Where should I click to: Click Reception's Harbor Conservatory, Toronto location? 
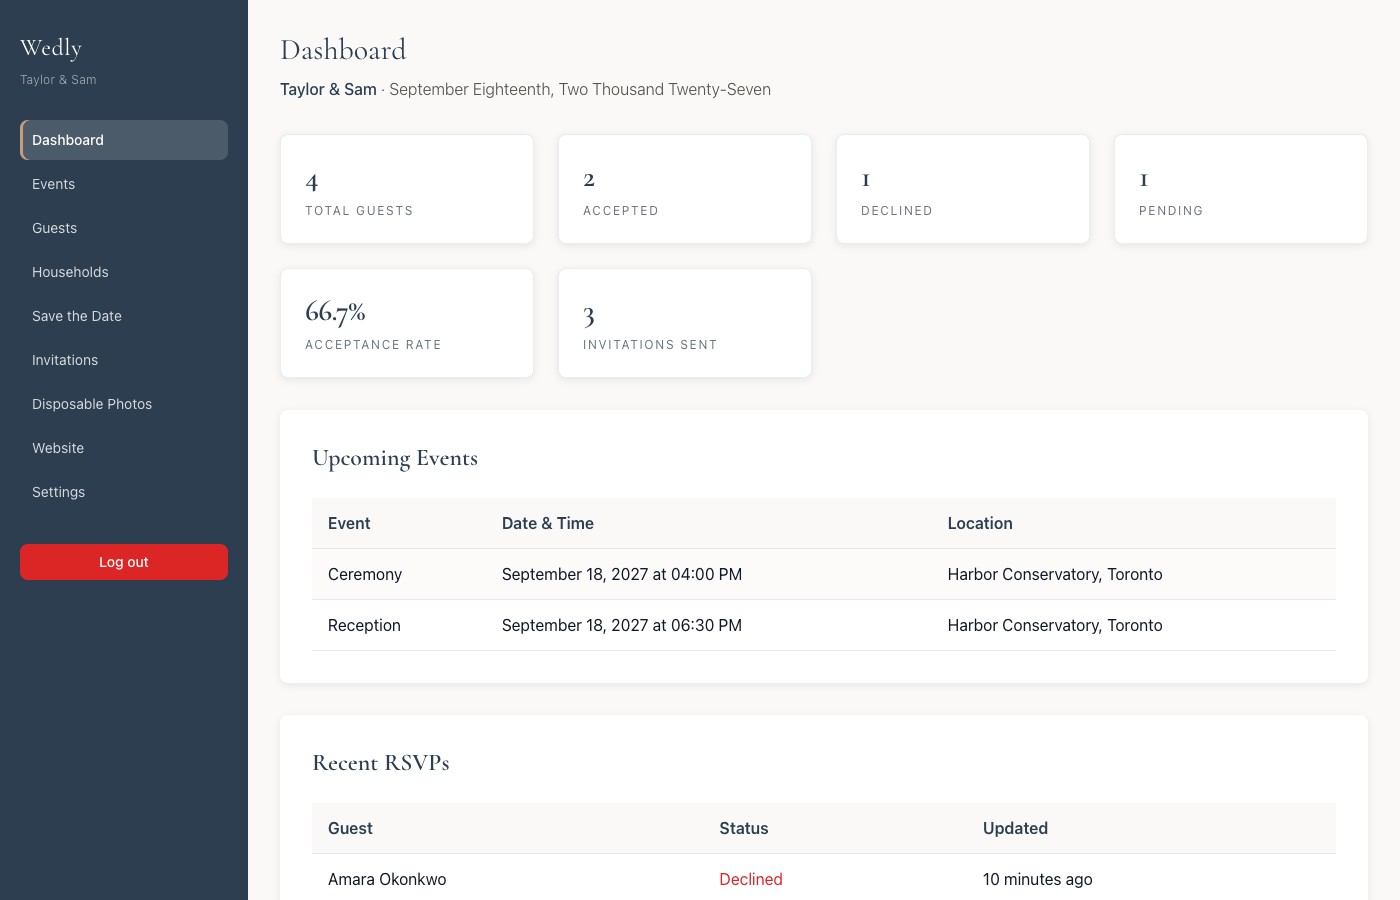click(1055, 625)
